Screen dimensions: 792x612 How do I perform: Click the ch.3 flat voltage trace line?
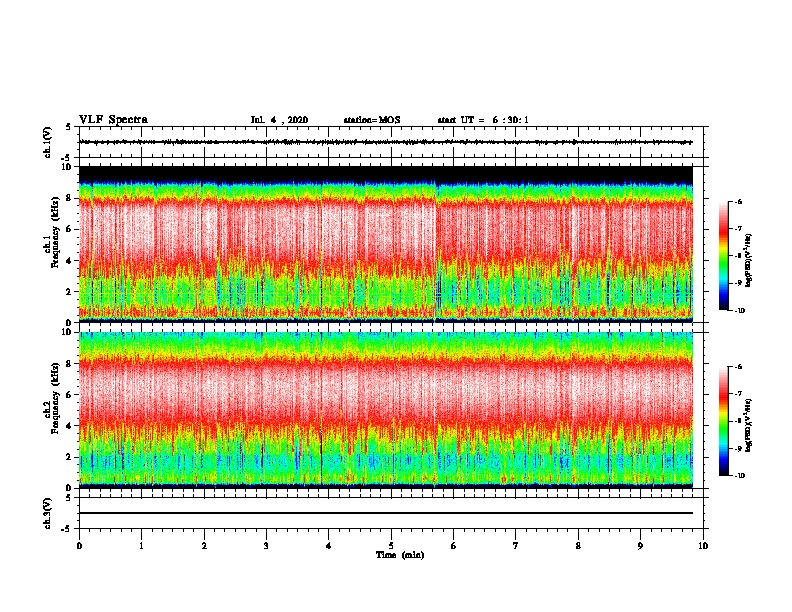(x=386, y=513)
